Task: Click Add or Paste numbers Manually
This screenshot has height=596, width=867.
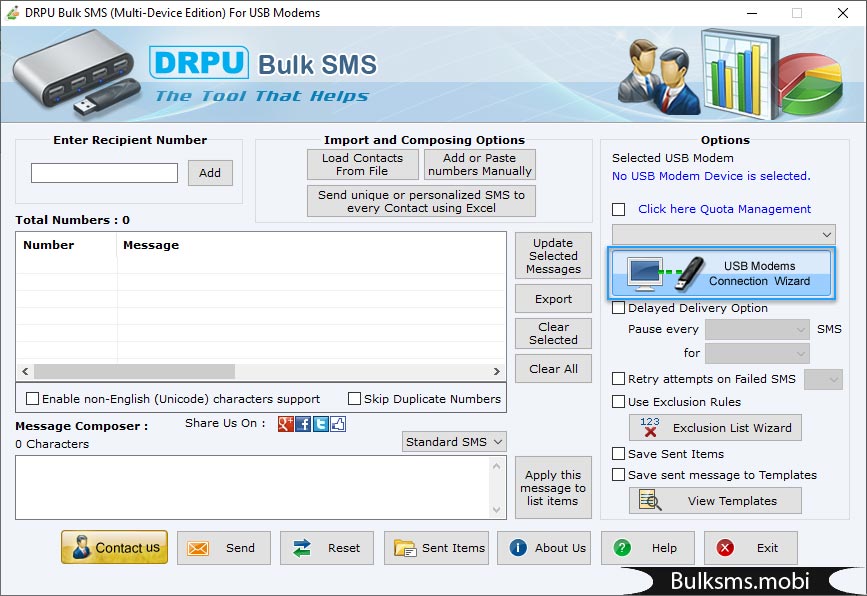Action: (480, 164)
